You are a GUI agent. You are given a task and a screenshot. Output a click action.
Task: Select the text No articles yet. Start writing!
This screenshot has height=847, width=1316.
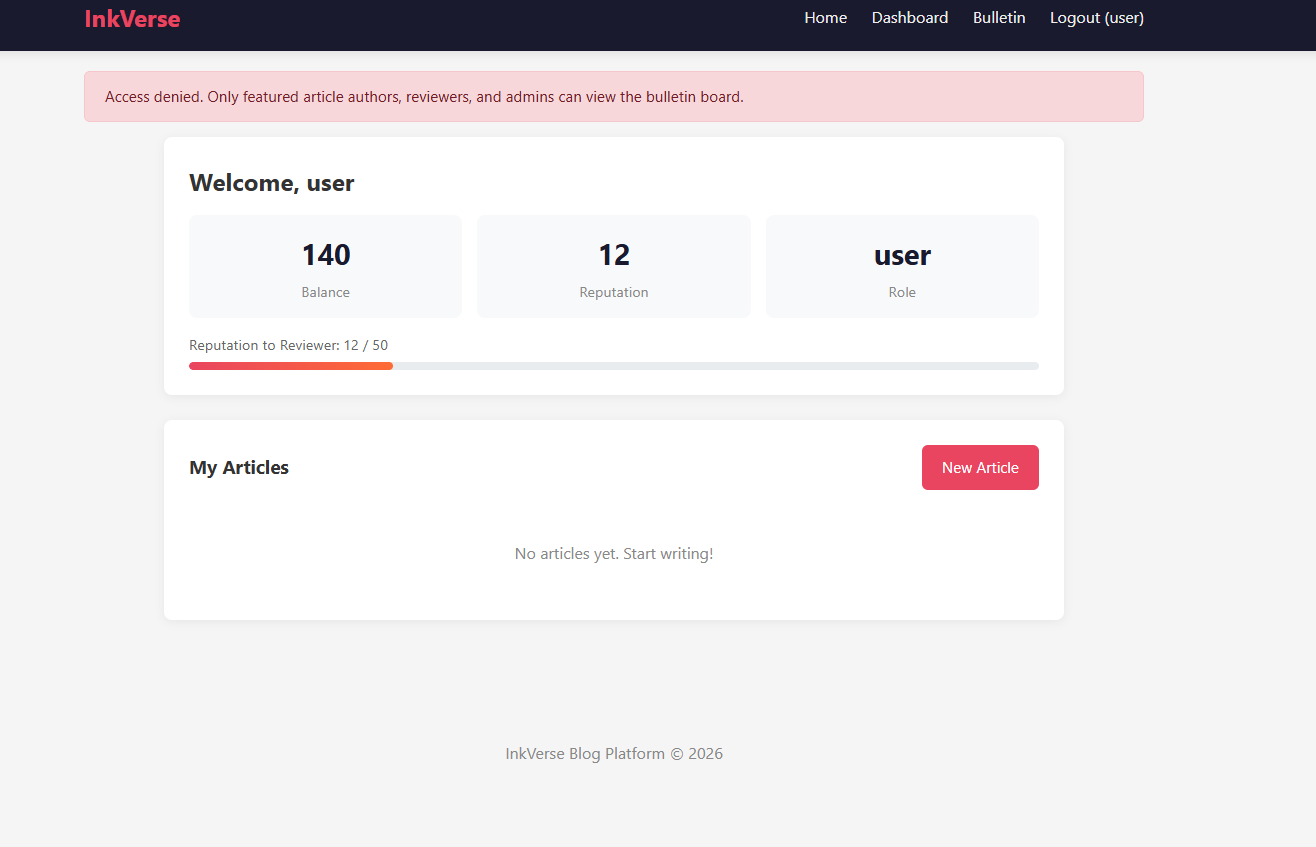click(614, 553)
